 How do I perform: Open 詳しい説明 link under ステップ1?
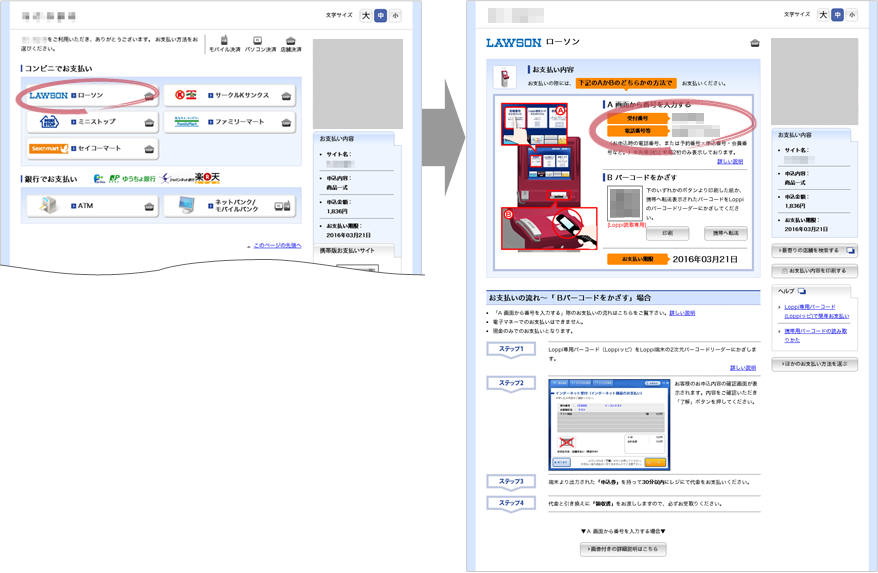point(743,368)
